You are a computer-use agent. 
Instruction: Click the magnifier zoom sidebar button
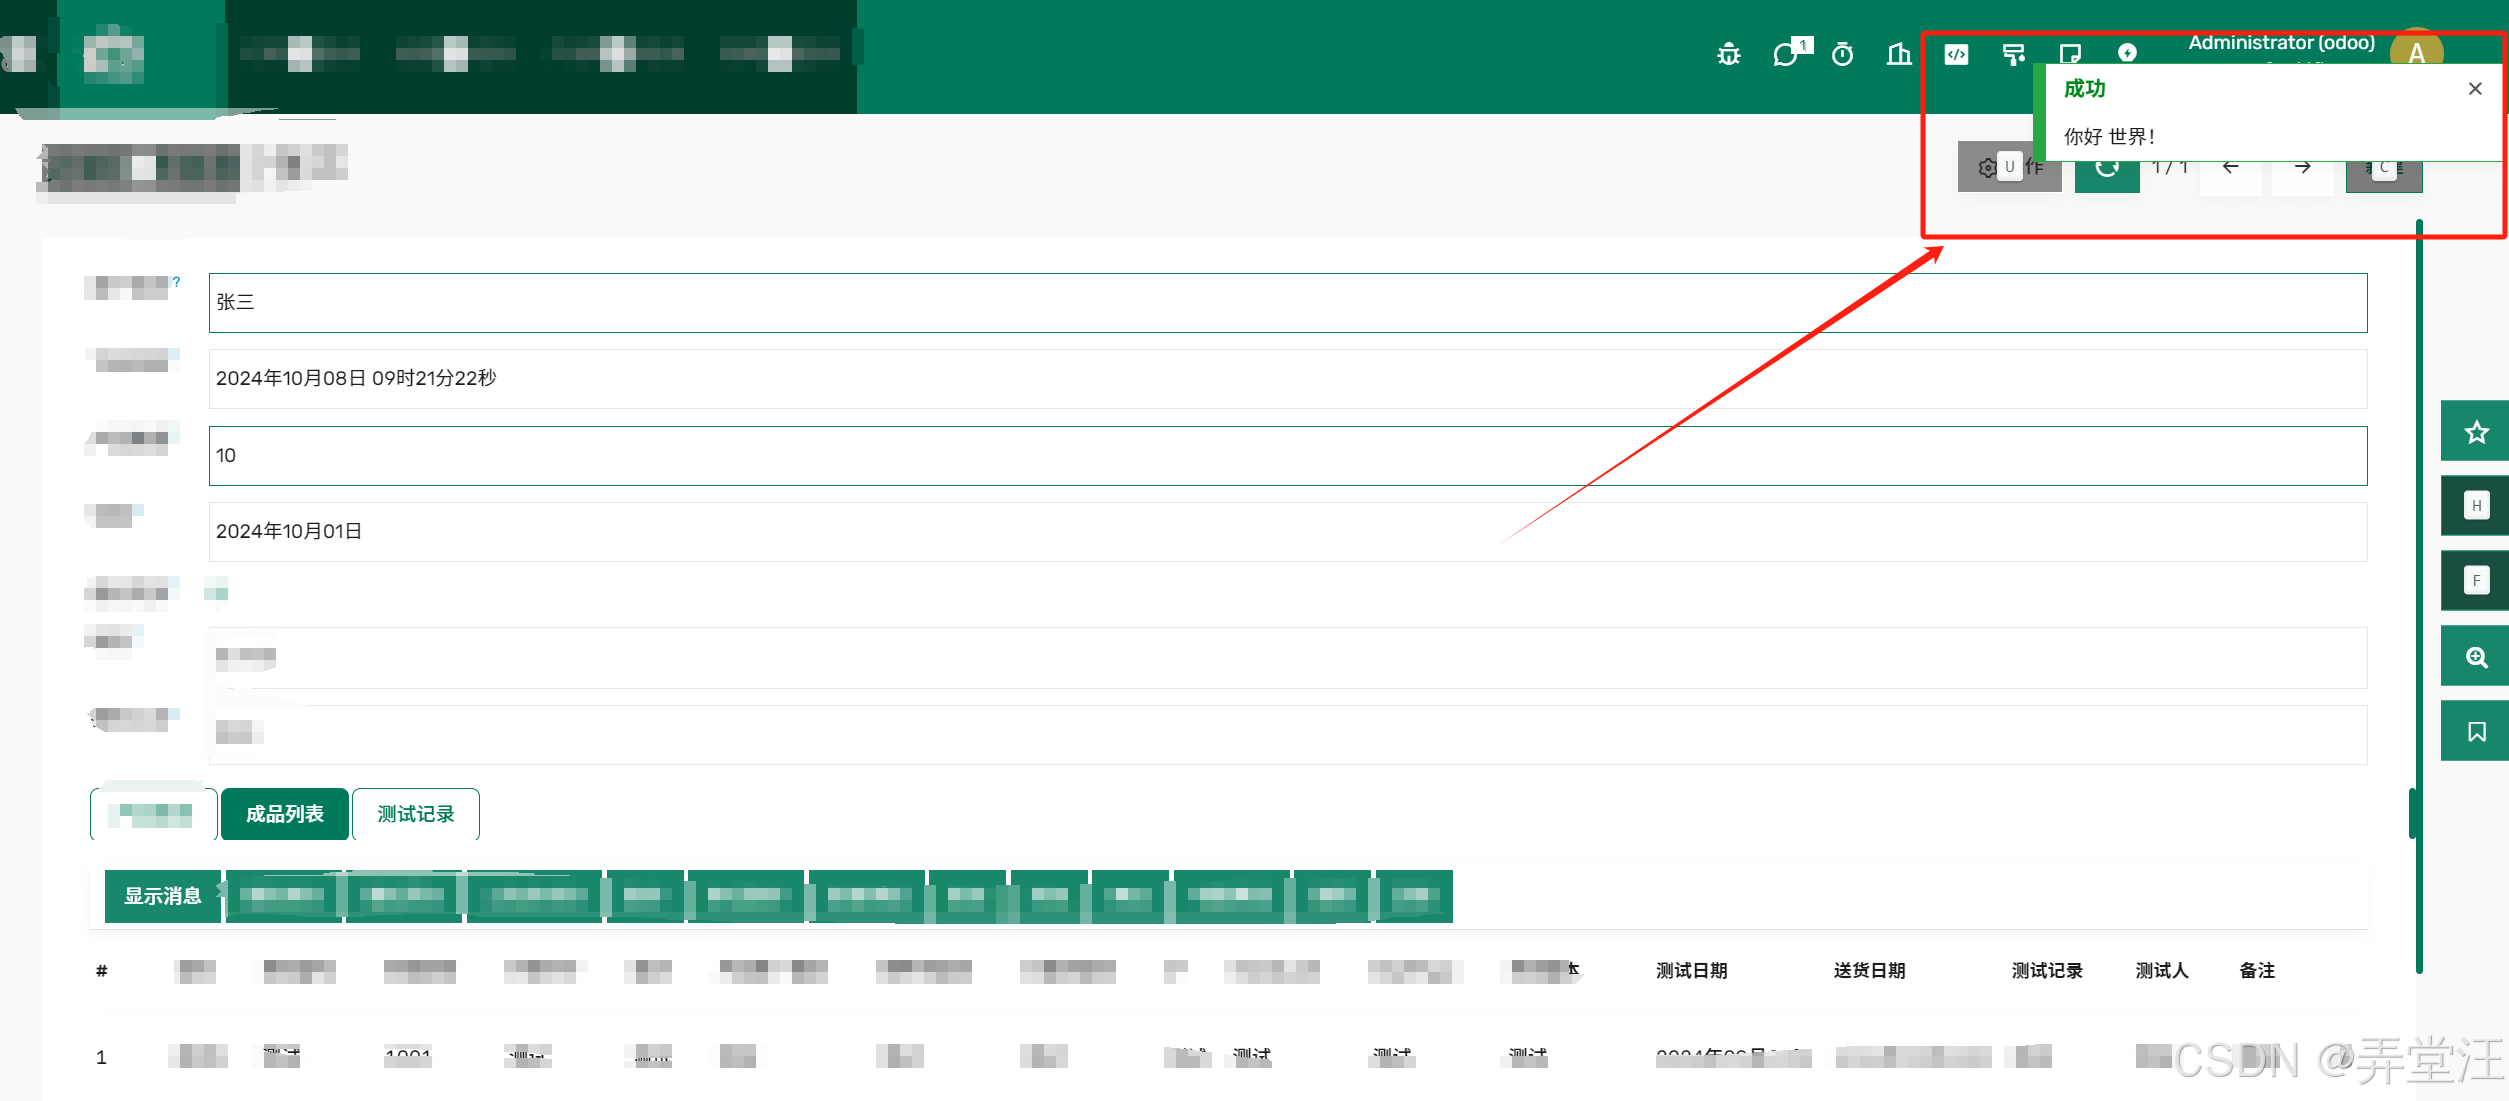pyautogui.click(x=2476, y=657)
